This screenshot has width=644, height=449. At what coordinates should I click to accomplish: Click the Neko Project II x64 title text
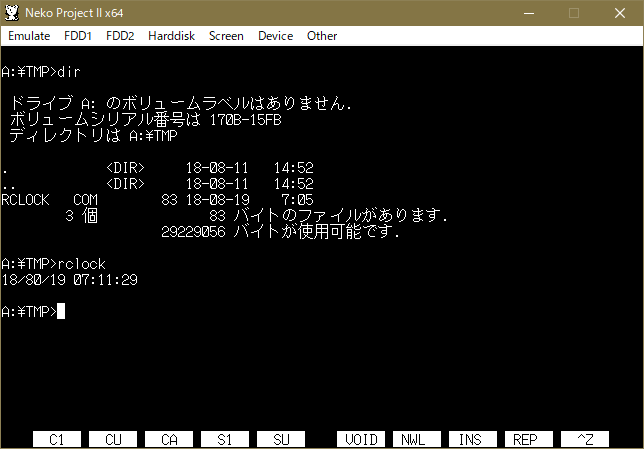coord(74,13)
